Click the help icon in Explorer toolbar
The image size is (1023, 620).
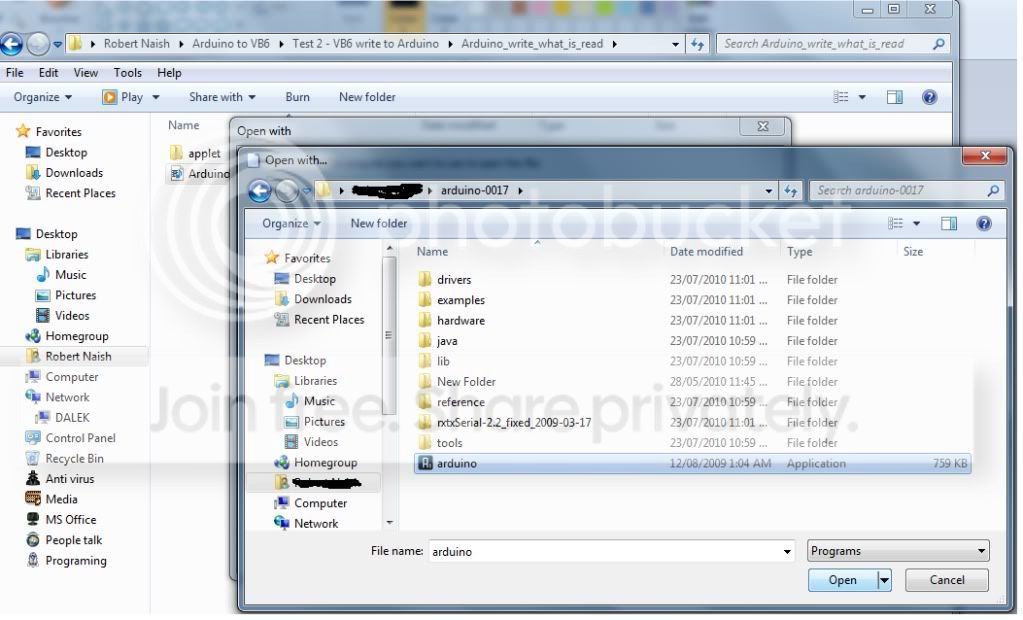click(x=929, y=97)
